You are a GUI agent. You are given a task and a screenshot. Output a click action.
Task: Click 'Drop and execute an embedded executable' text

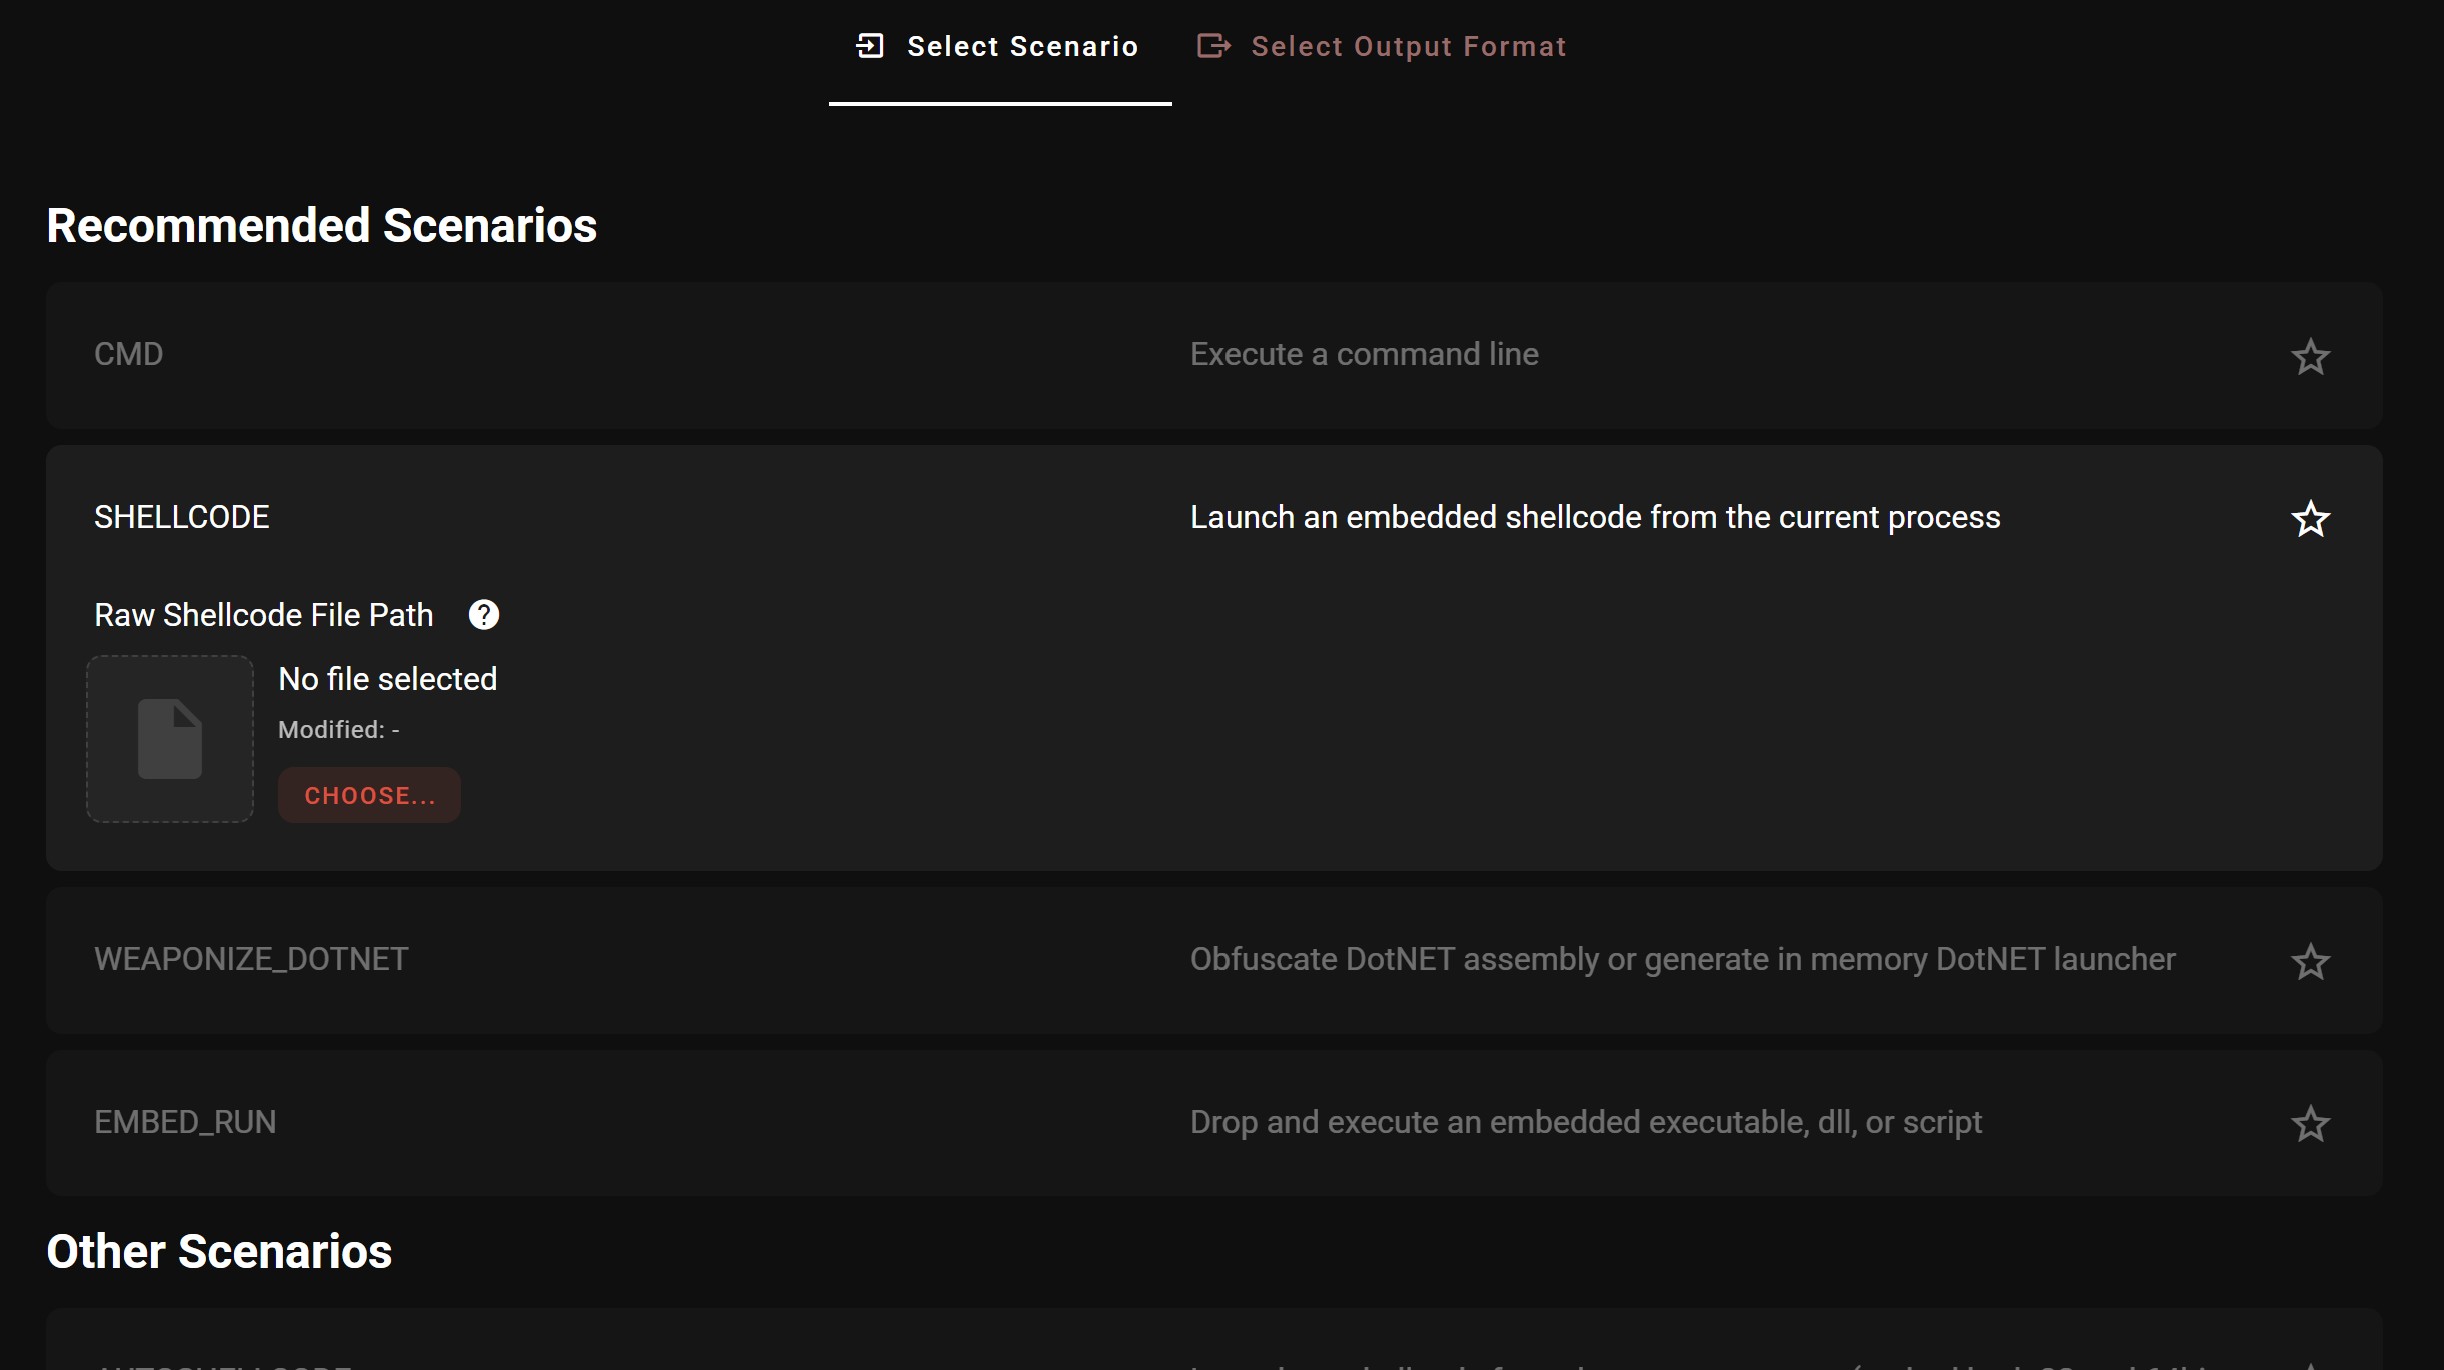click(1585, 1122)
